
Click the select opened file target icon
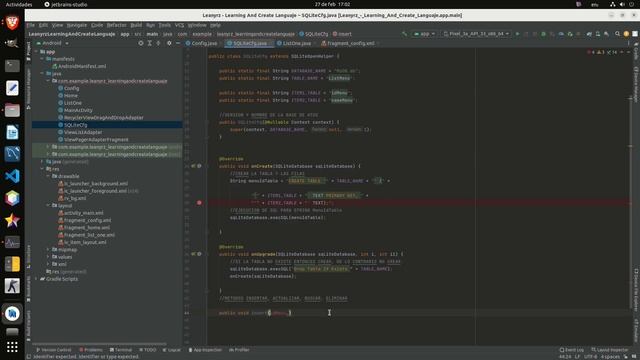coord(141,43)
